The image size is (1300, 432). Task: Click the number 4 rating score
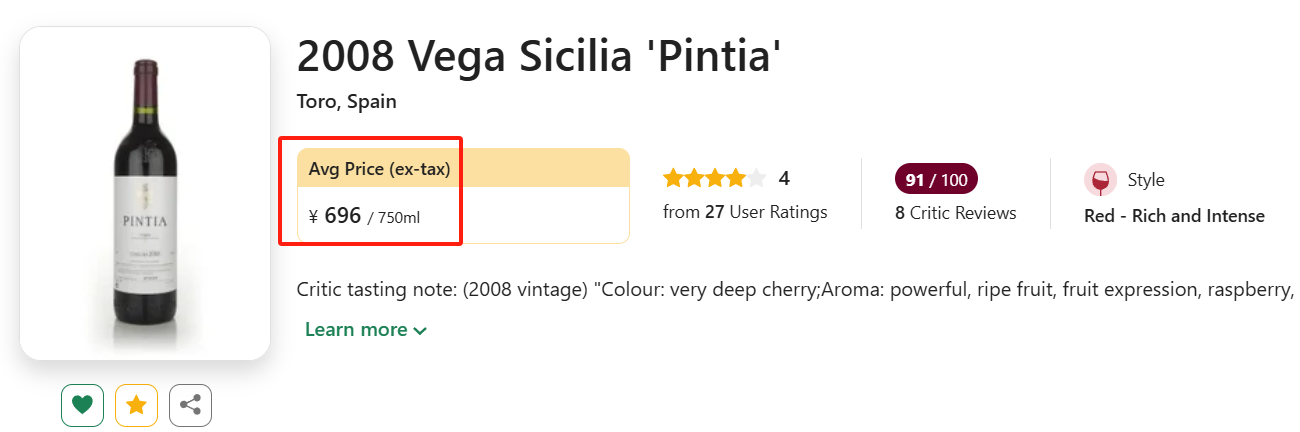tap(784, 179)
